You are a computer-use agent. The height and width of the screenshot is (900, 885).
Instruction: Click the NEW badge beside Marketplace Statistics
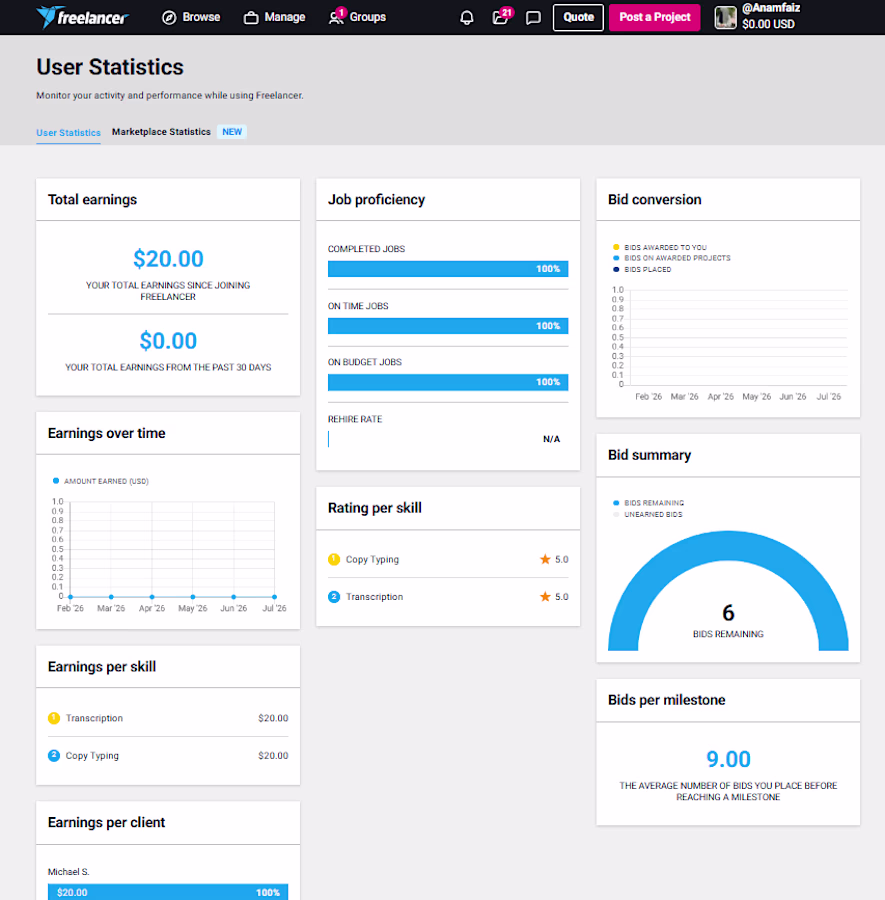[x=232, y=132]
